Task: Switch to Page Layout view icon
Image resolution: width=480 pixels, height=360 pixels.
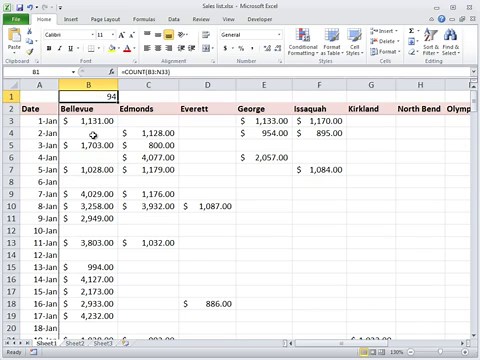Action: (x=373, y=352)
